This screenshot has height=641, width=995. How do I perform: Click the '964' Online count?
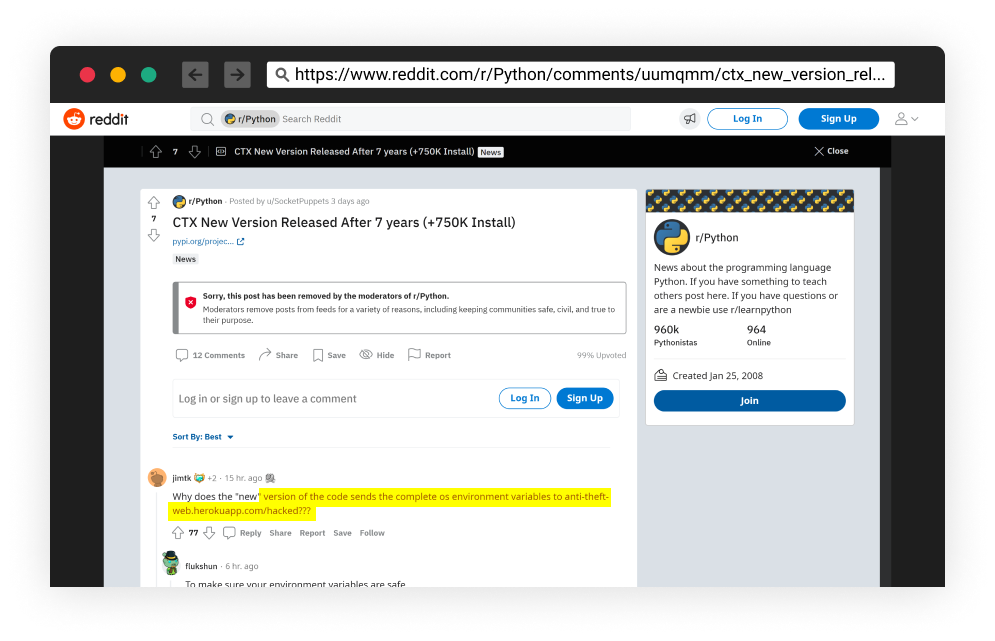756,329
